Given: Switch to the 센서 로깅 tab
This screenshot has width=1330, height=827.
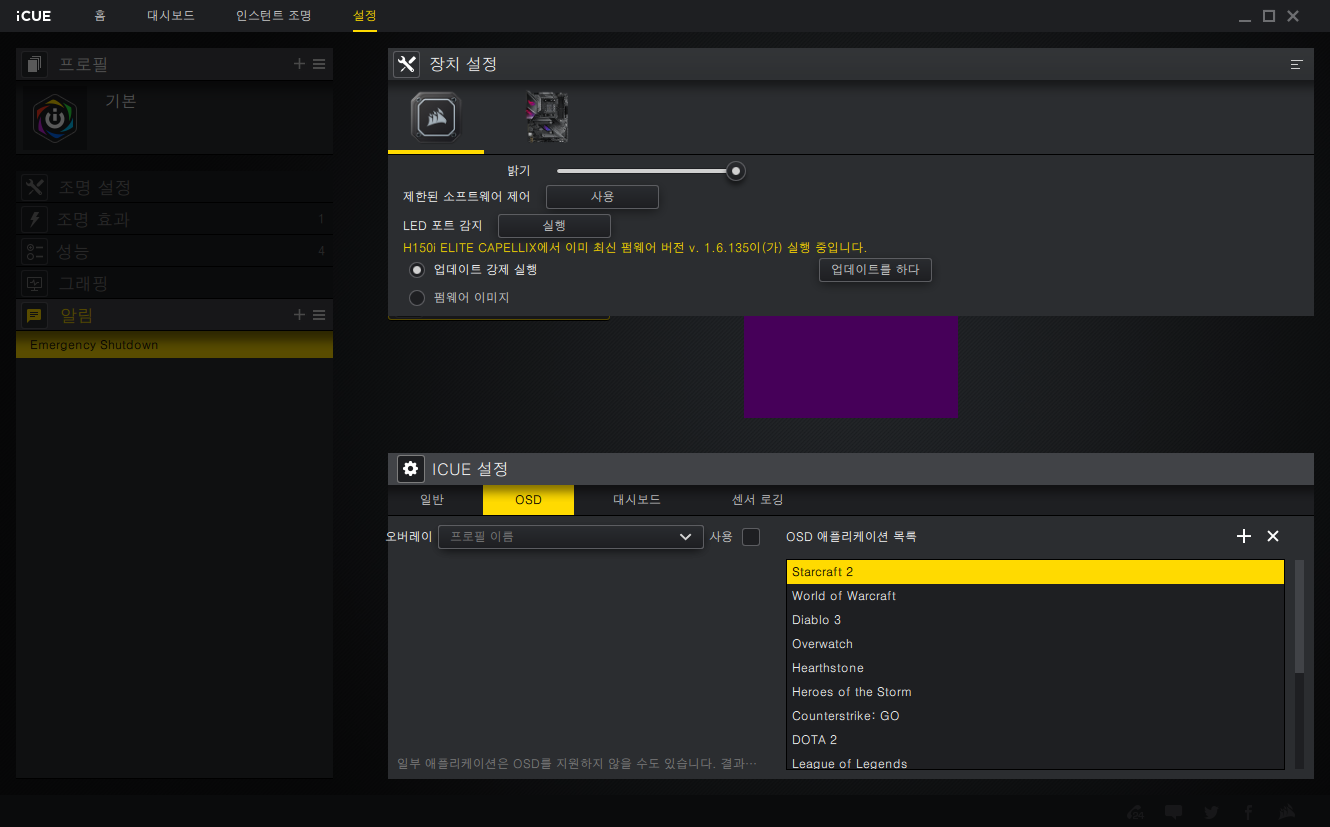Looking at the screenshot, I should click(x=758, y=500).
